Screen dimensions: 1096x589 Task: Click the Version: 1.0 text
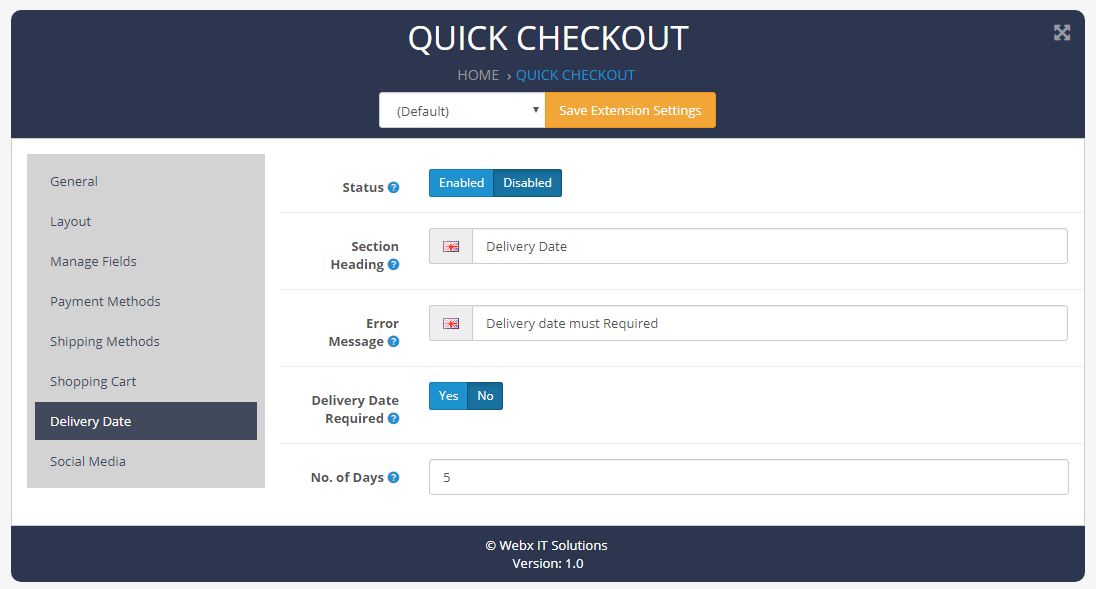[547, 563]
